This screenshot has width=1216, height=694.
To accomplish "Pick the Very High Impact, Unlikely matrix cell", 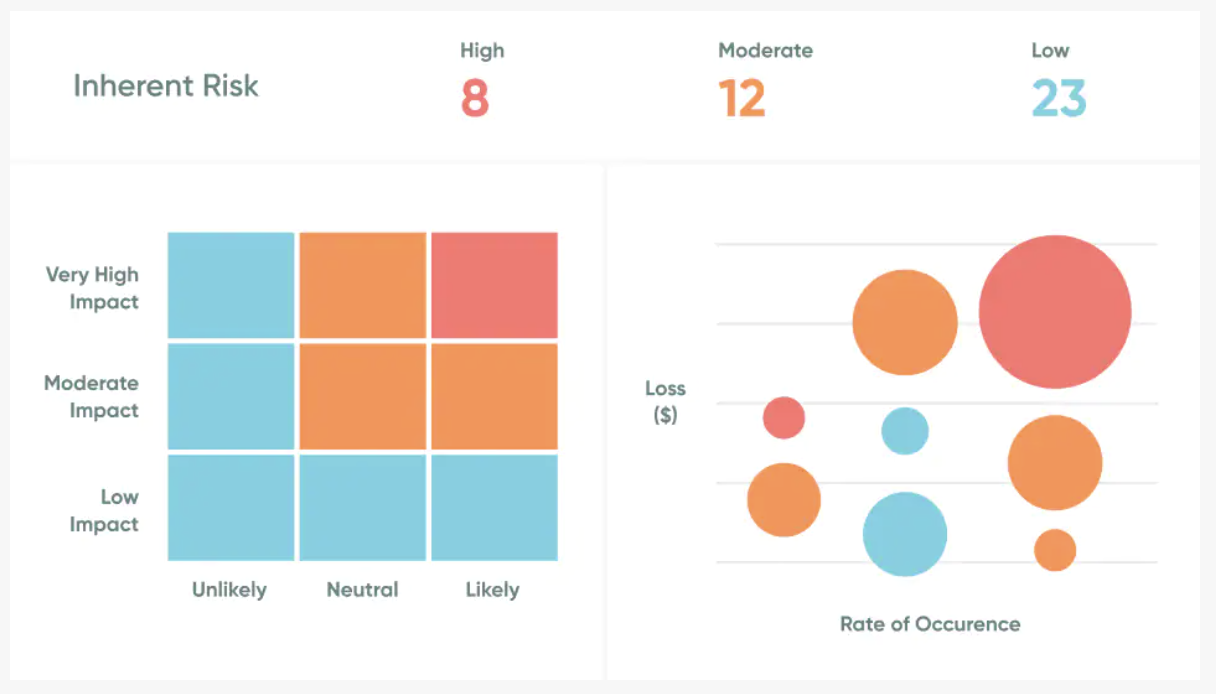I will tap(231, 285).
